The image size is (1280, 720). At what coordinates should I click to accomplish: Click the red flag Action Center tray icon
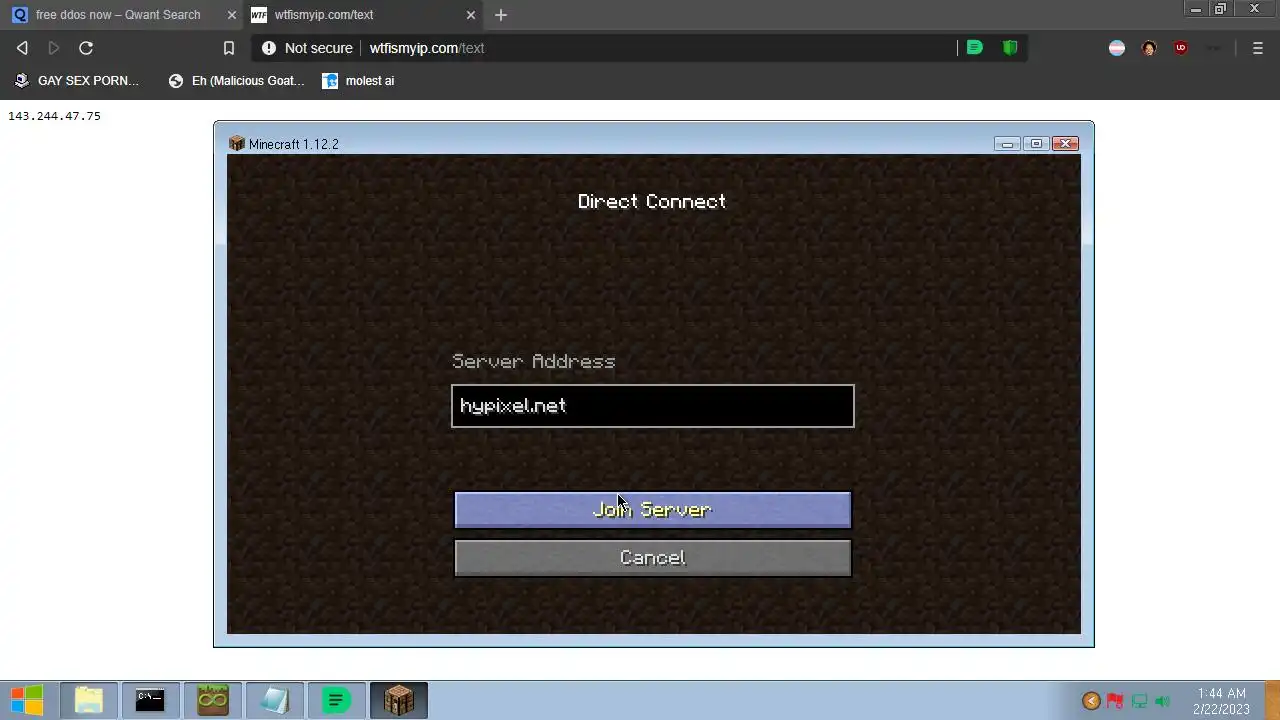point(1115,701)
